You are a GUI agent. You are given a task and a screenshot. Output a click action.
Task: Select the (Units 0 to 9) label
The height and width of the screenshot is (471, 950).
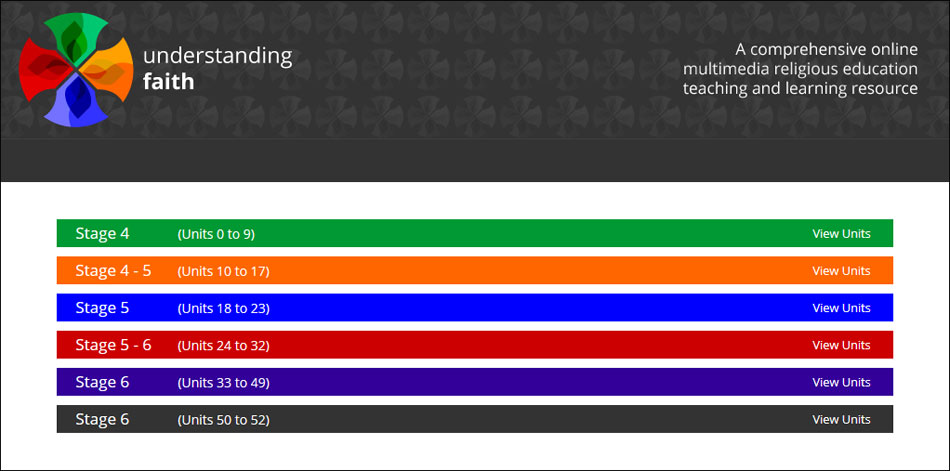[x=216, y=235]
